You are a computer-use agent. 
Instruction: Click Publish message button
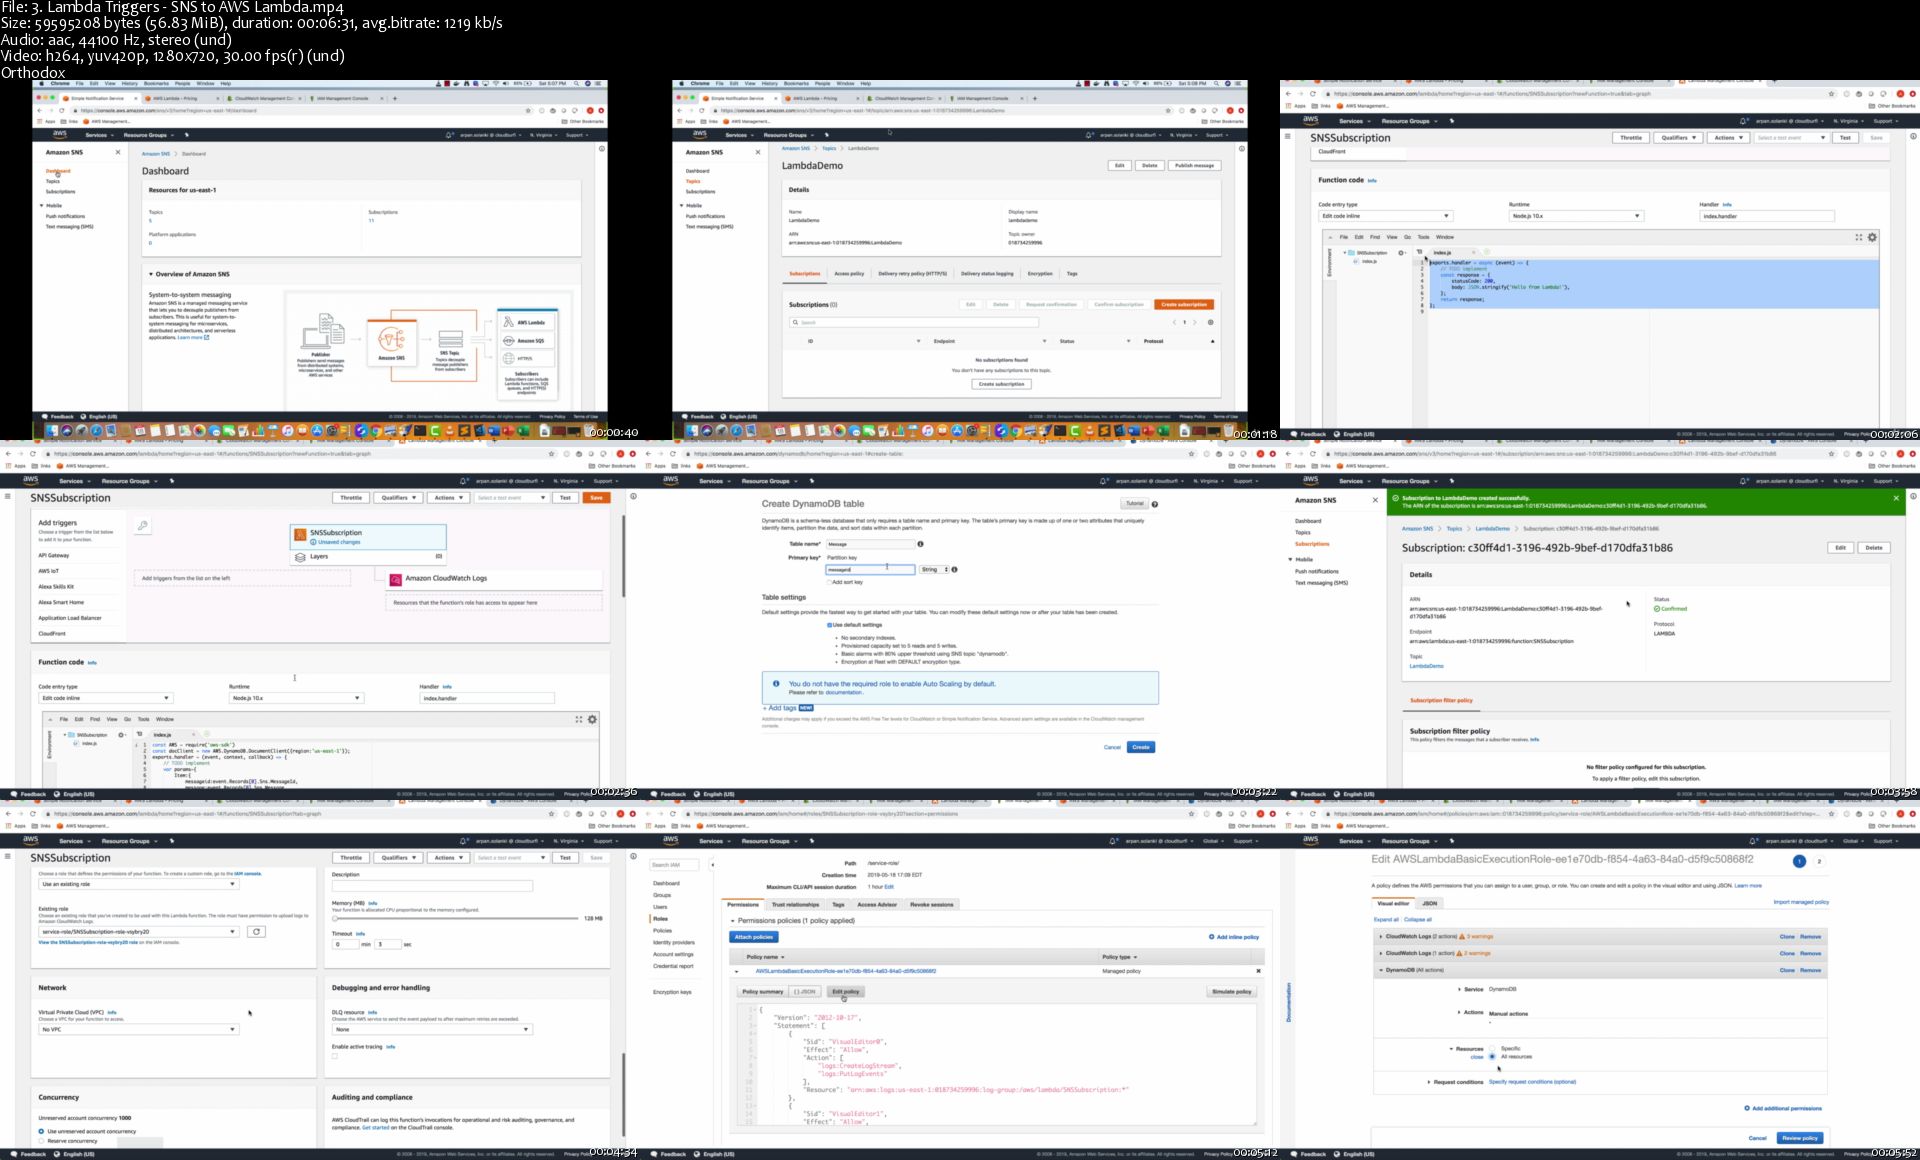coord(1194,165)
